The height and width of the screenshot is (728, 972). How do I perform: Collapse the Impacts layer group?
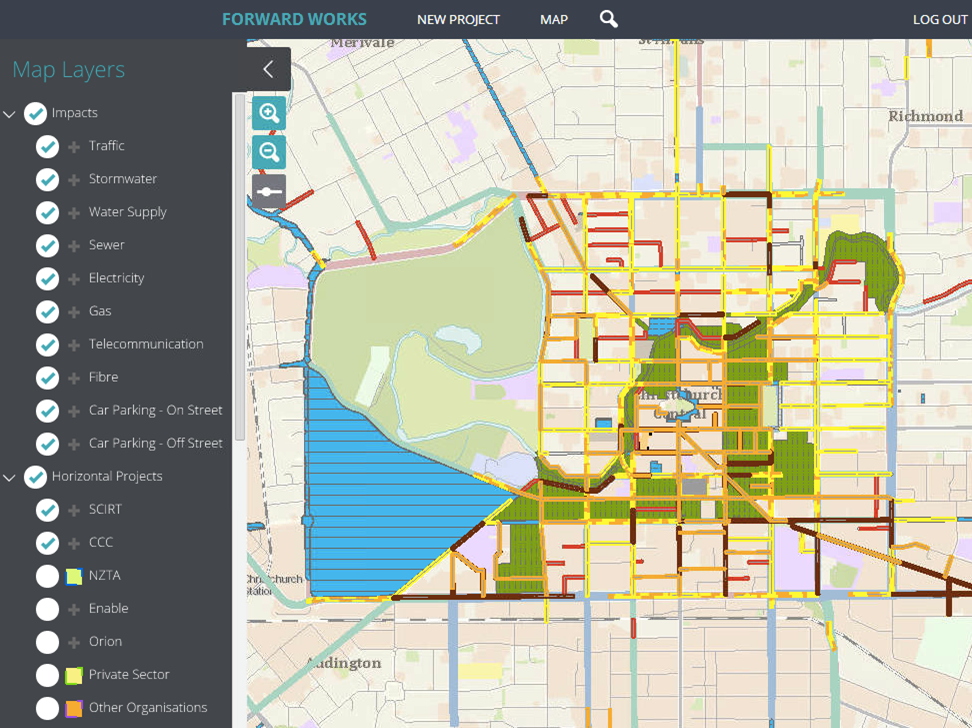9,114
